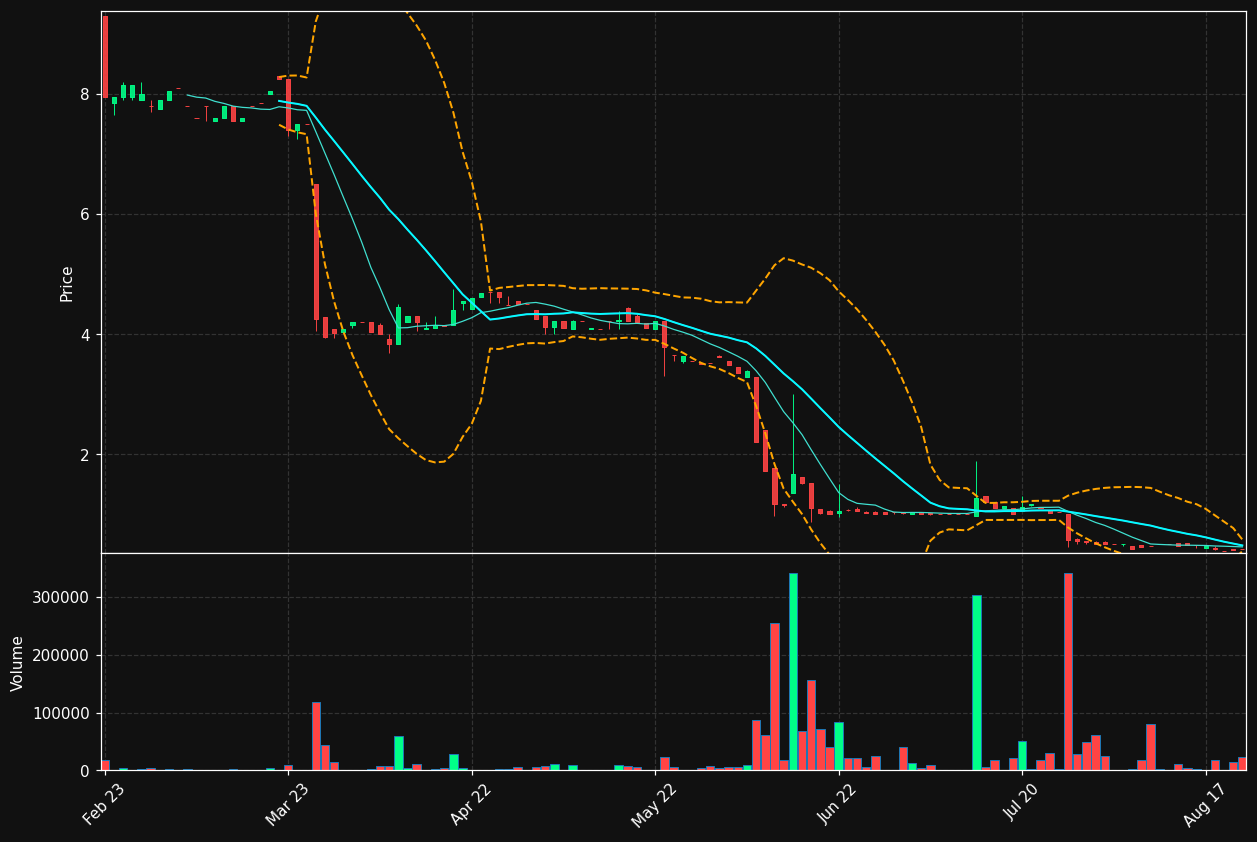1257x842 pixels.
Task: Click the price axis value 6
Action: [85, 215]
